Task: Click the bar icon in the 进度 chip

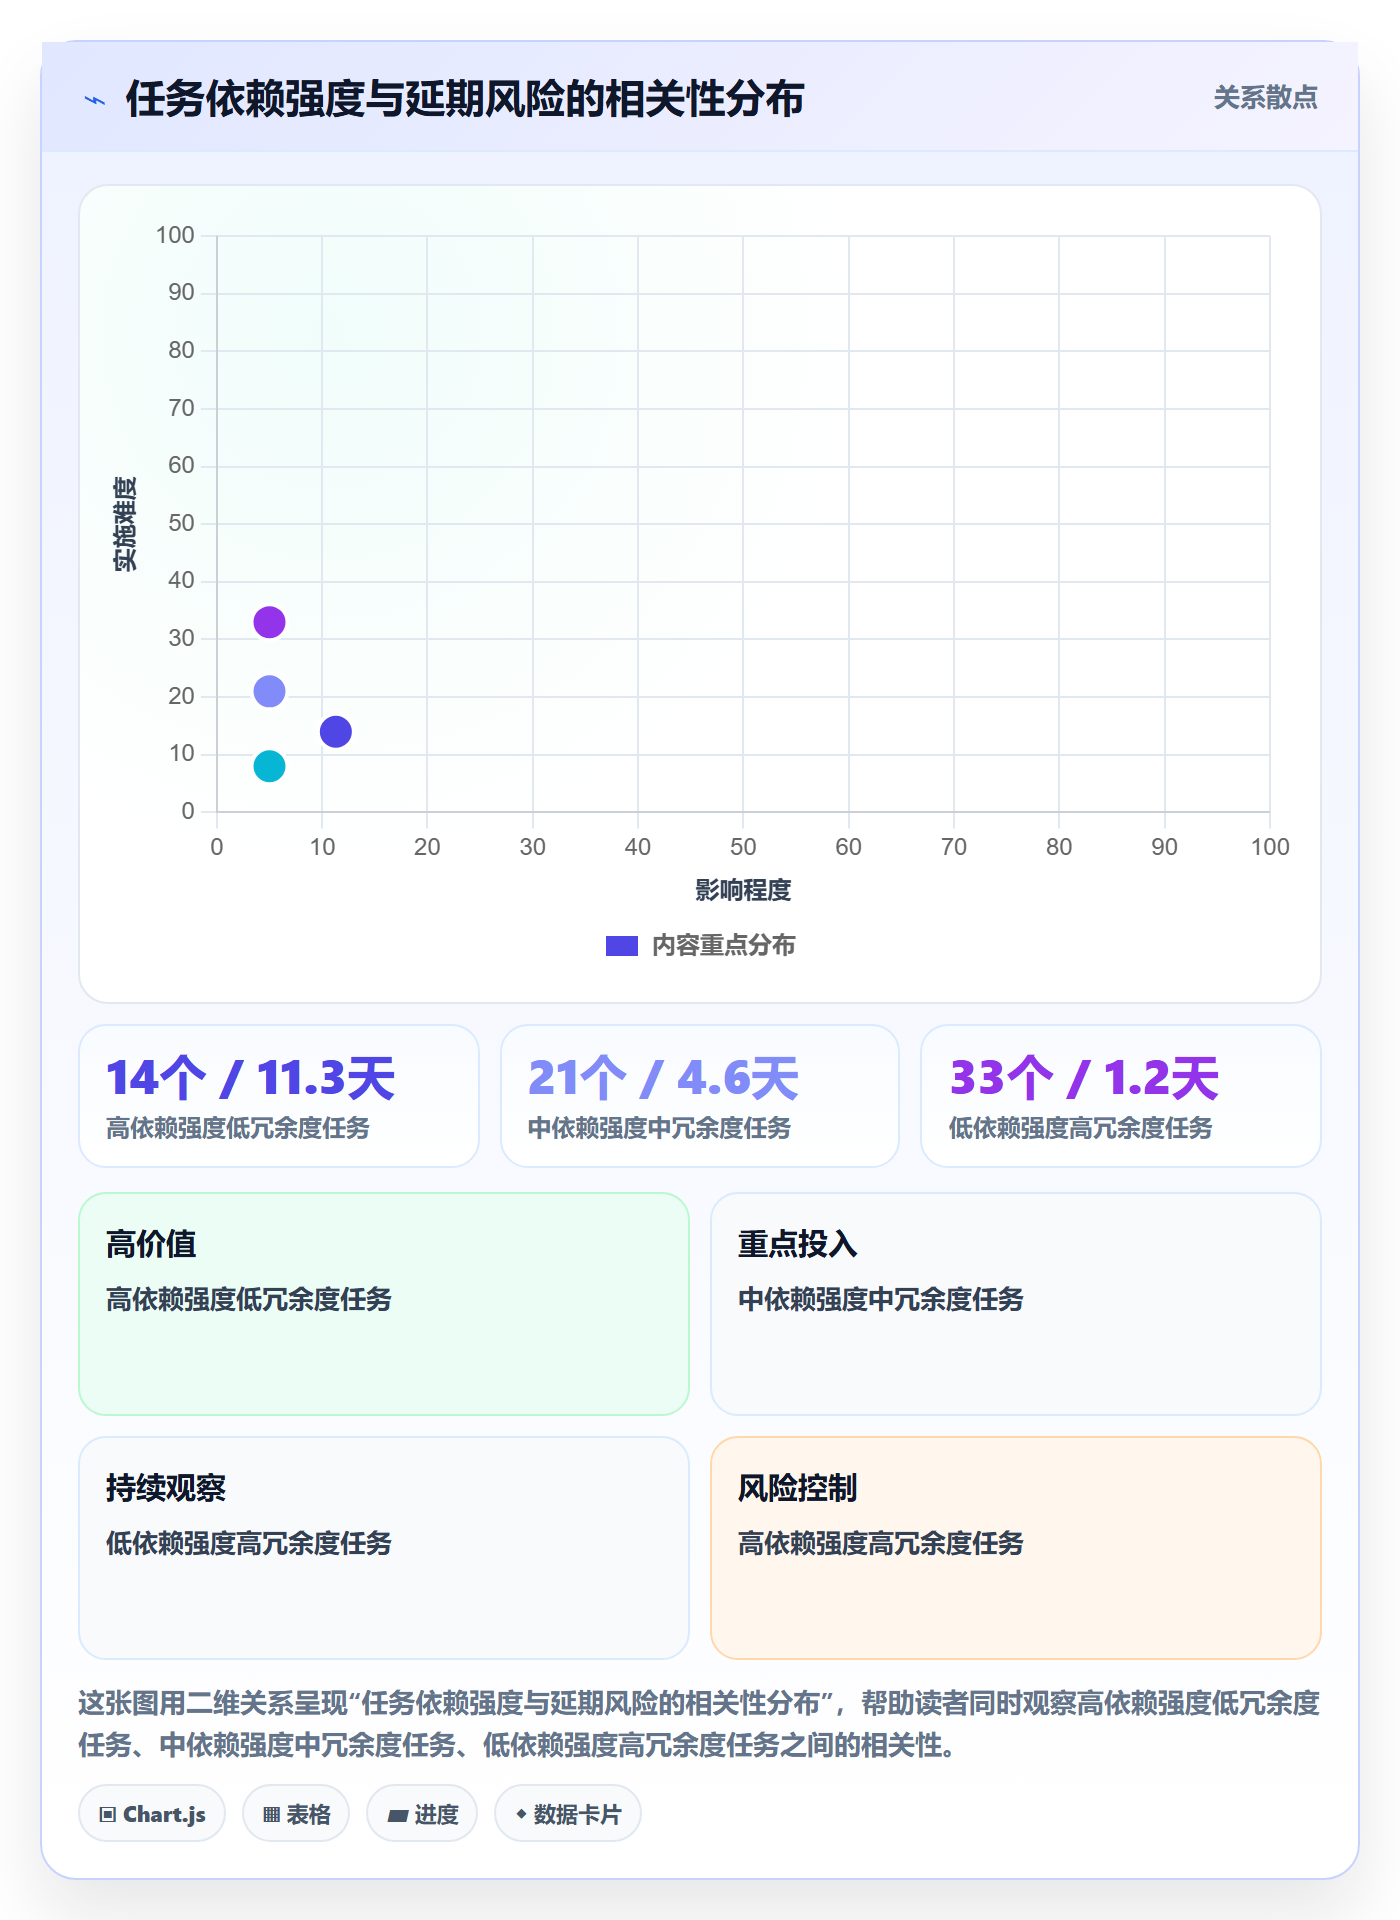Action: pos(397,1815)
